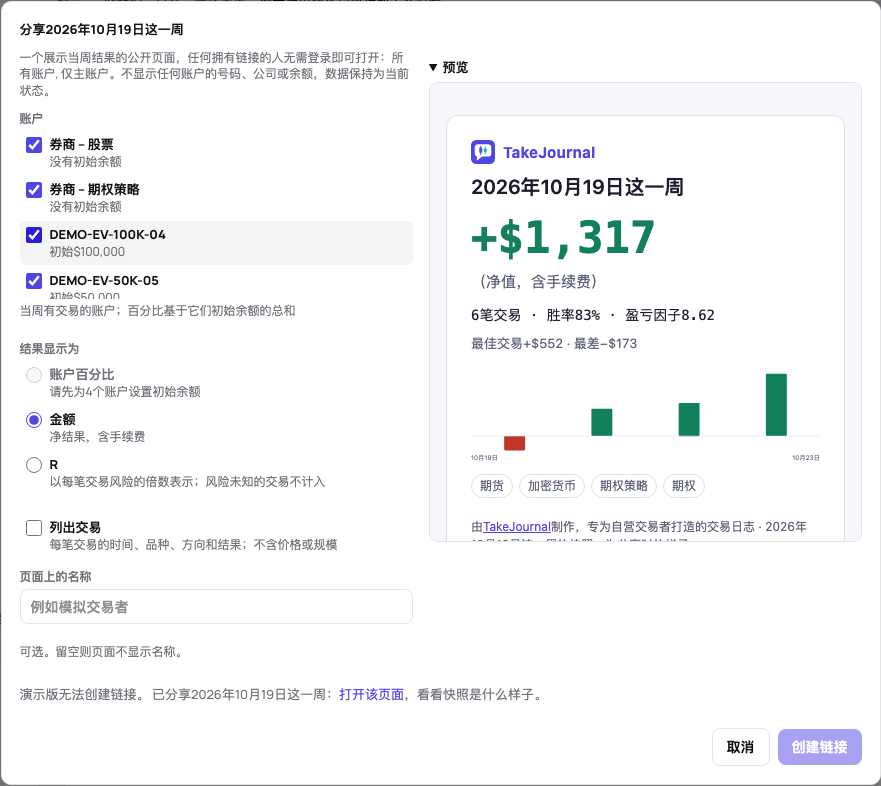The width and height of the screenshot is (881, 786).
Task: Select the 金额 result display option
Action: 34,420
